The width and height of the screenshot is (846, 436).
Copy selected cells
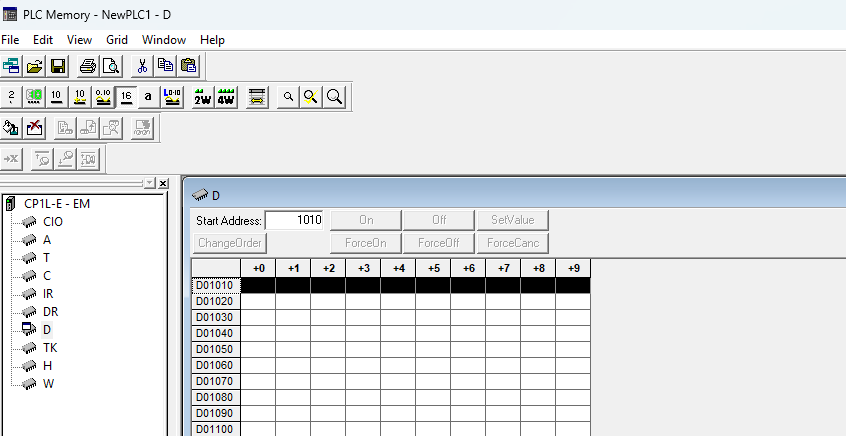pos(165,66)
